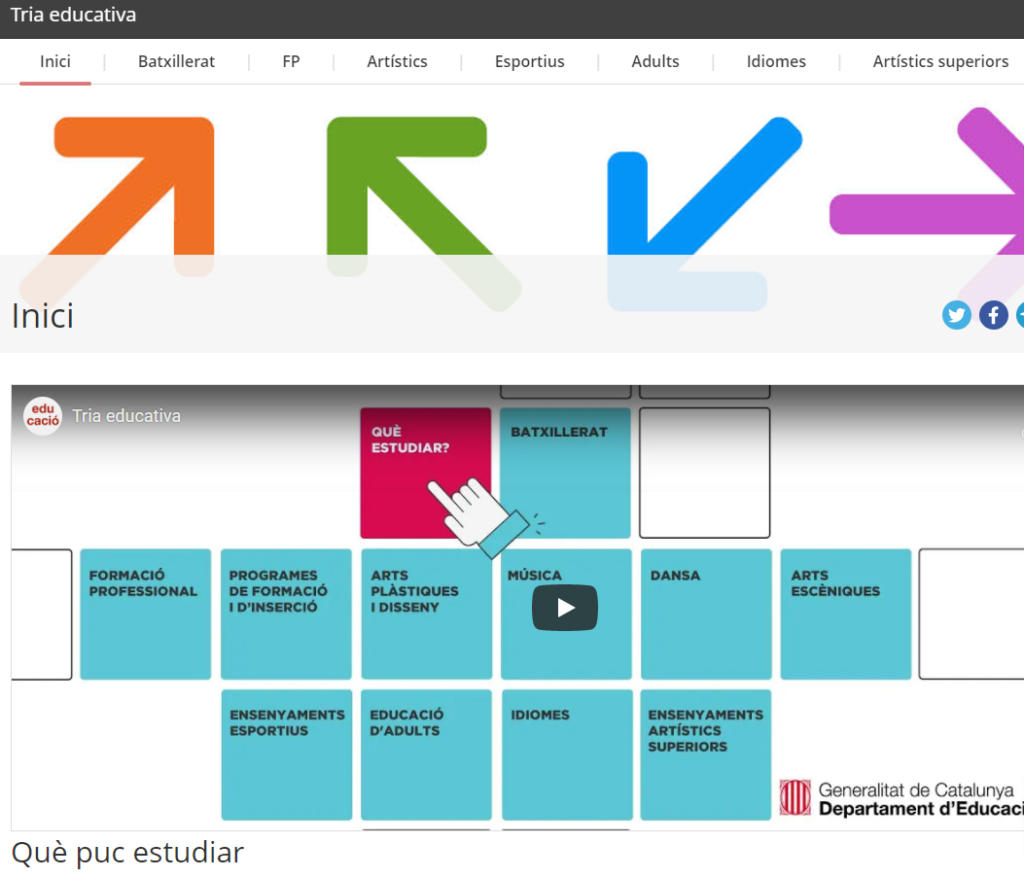Play the Tria educativa video

pyautogui.click(x=565, y=608)
